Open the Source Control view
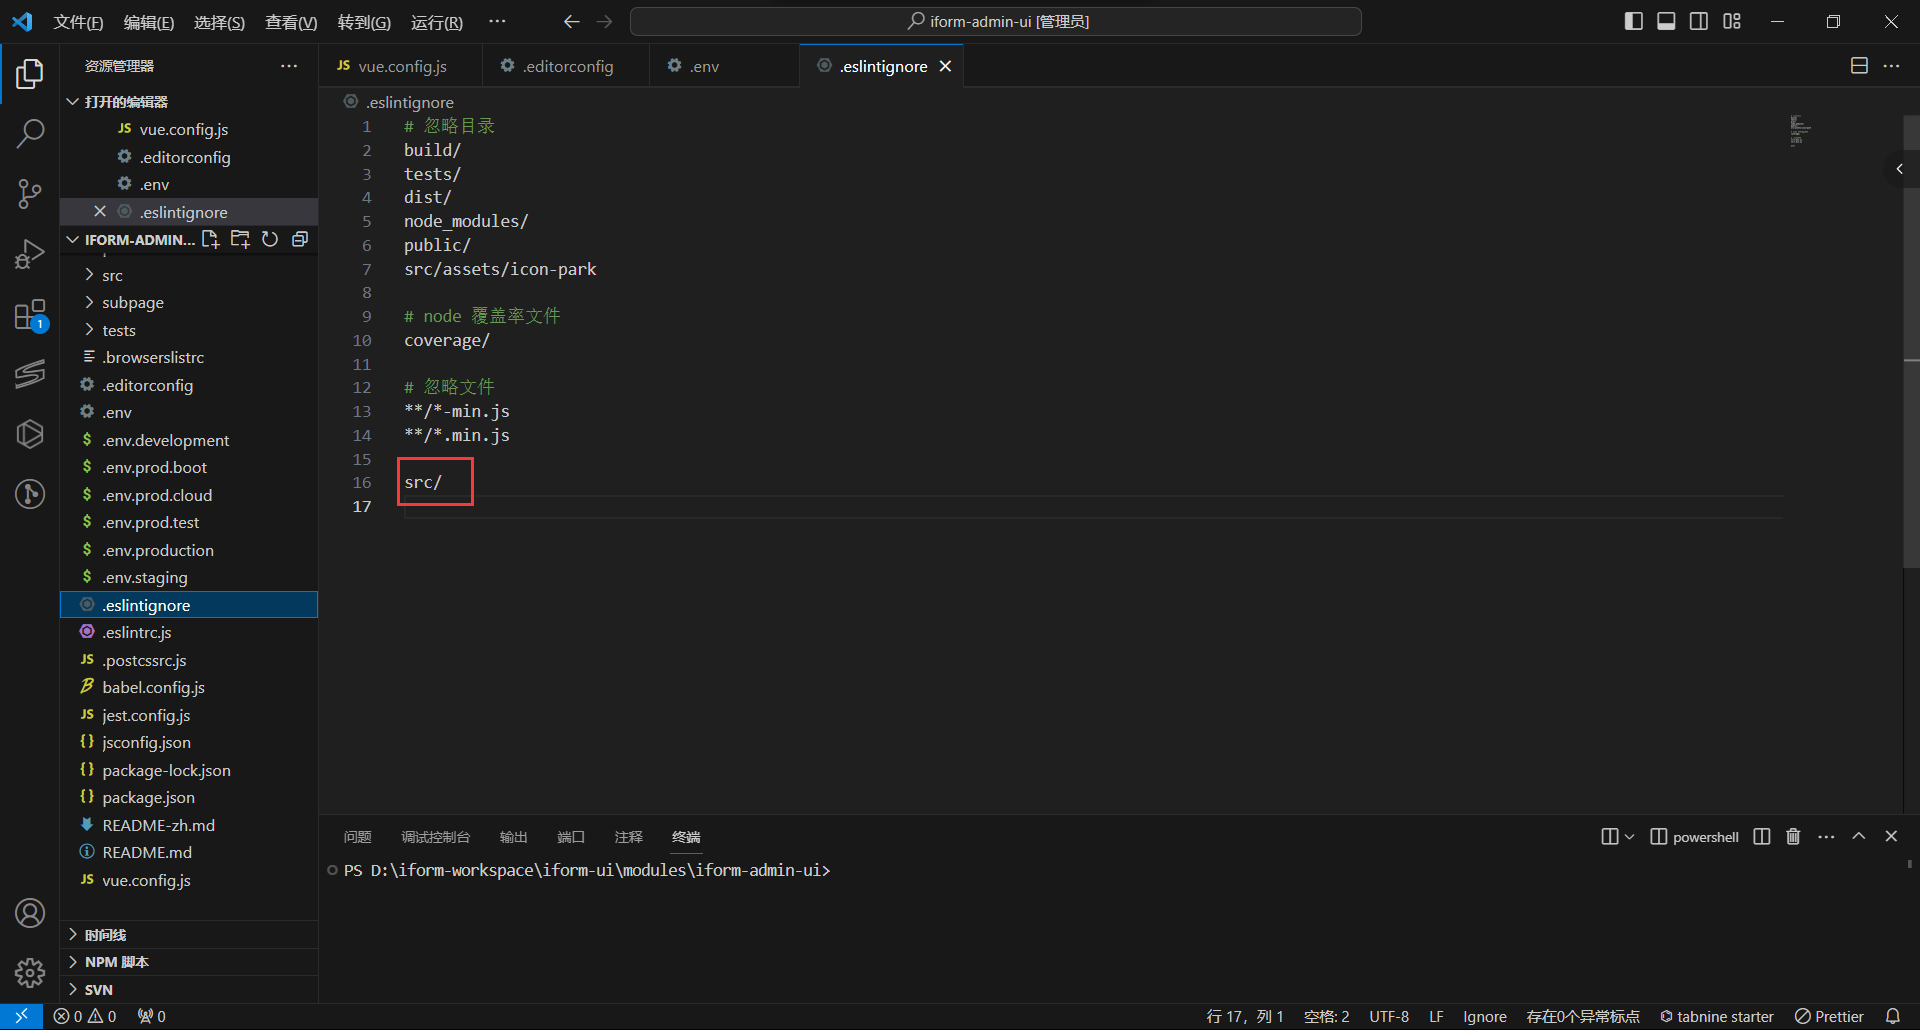 (x=30, y=194)
